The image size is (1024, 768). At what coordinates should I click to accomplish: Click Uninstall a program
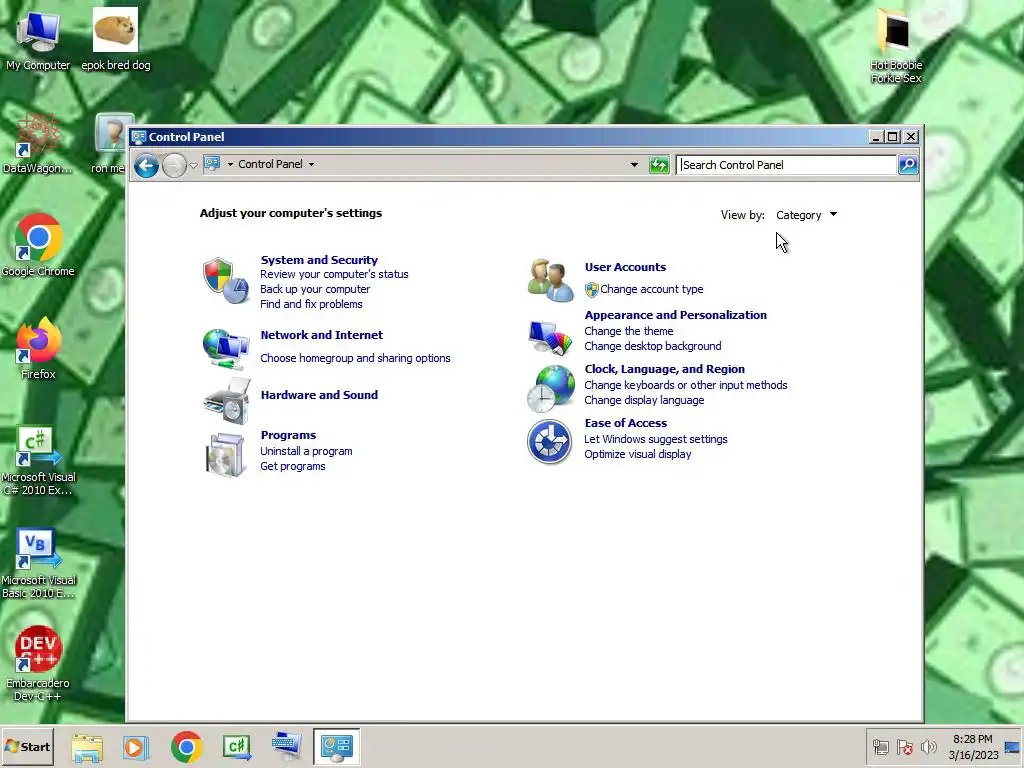(x=306, y=451)
